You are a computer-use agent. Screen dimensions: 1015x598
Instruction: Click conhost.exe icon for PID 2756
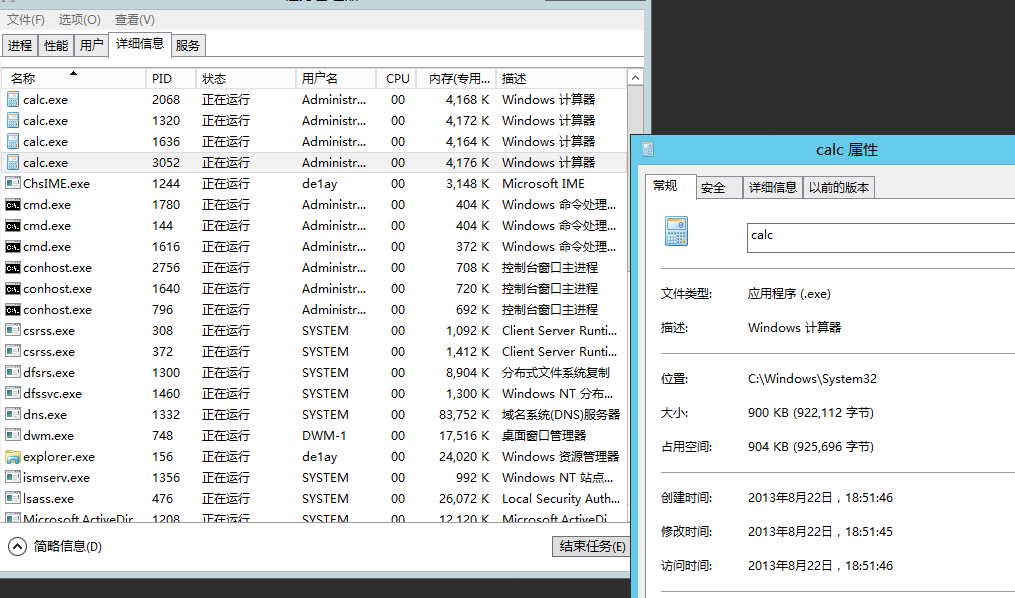point(12,268)
